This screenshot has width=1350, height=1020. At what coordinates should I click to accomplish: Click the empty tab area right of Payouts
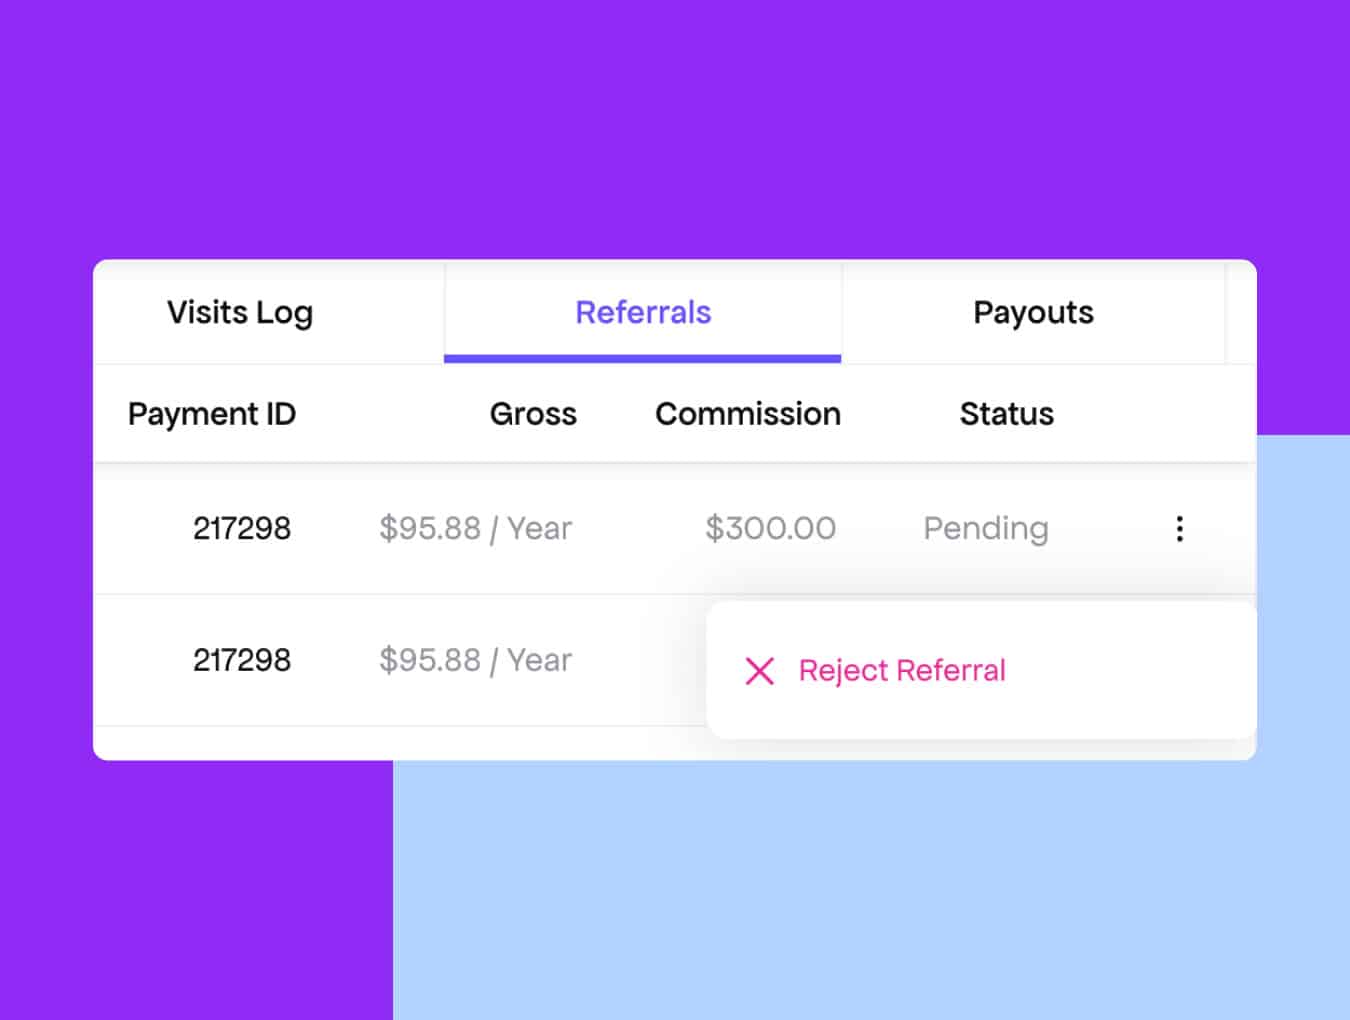pyautogui.click(x=1240, y=313)
